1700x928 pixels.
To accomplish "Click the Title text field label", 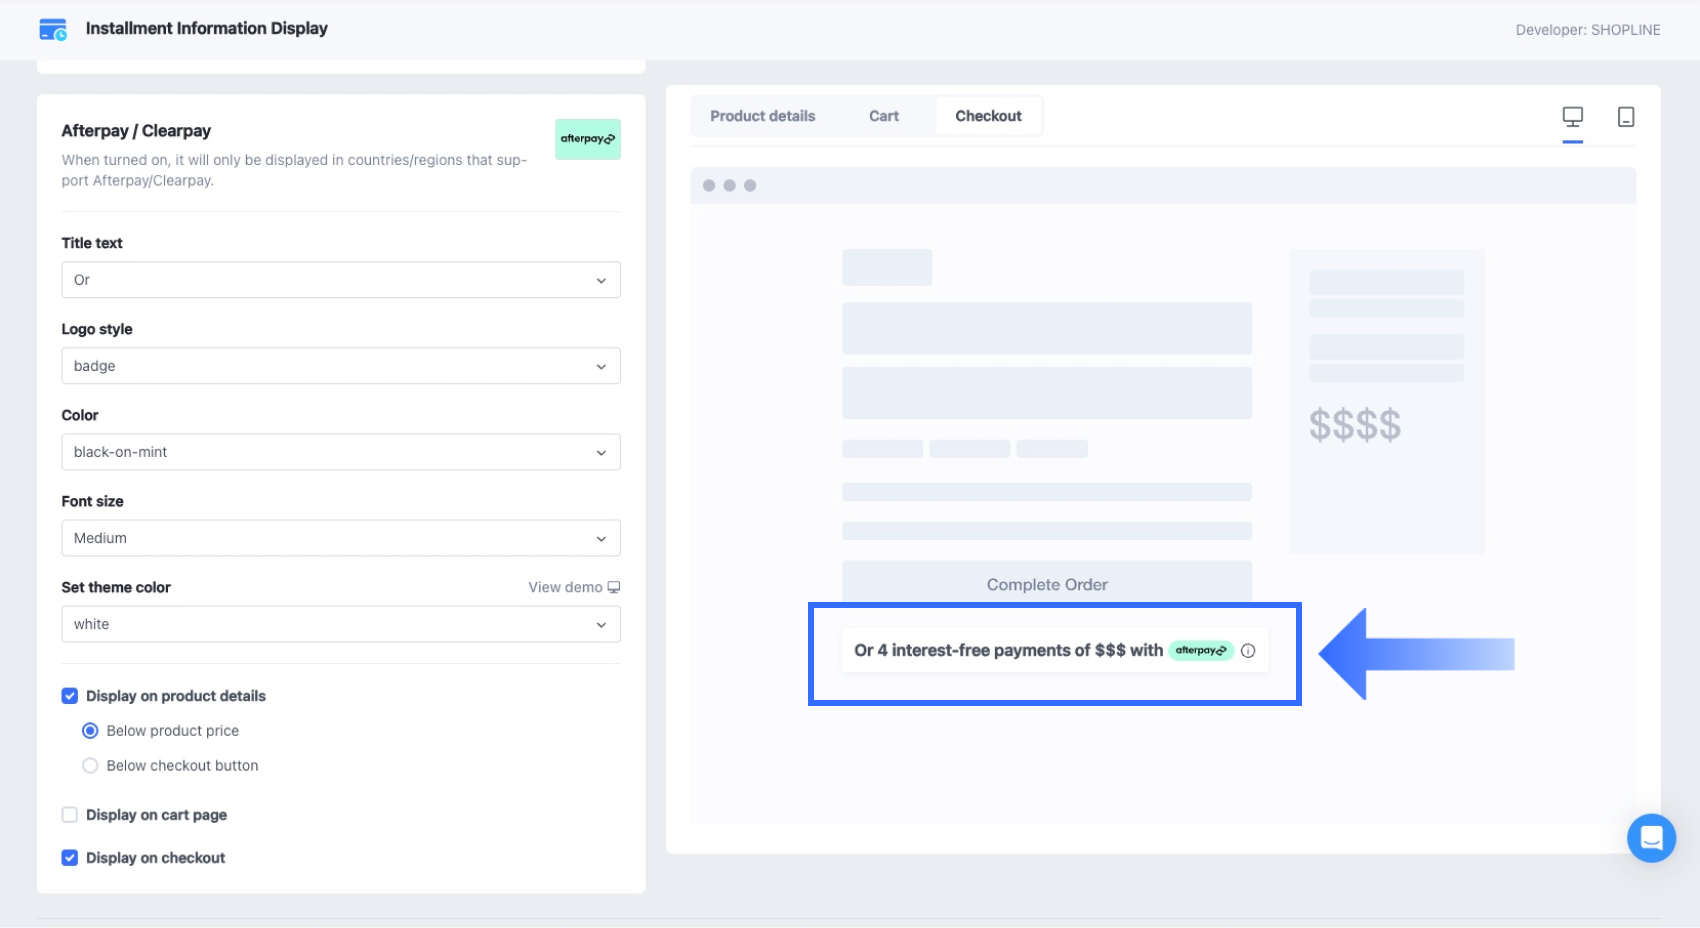I will 92,243.
